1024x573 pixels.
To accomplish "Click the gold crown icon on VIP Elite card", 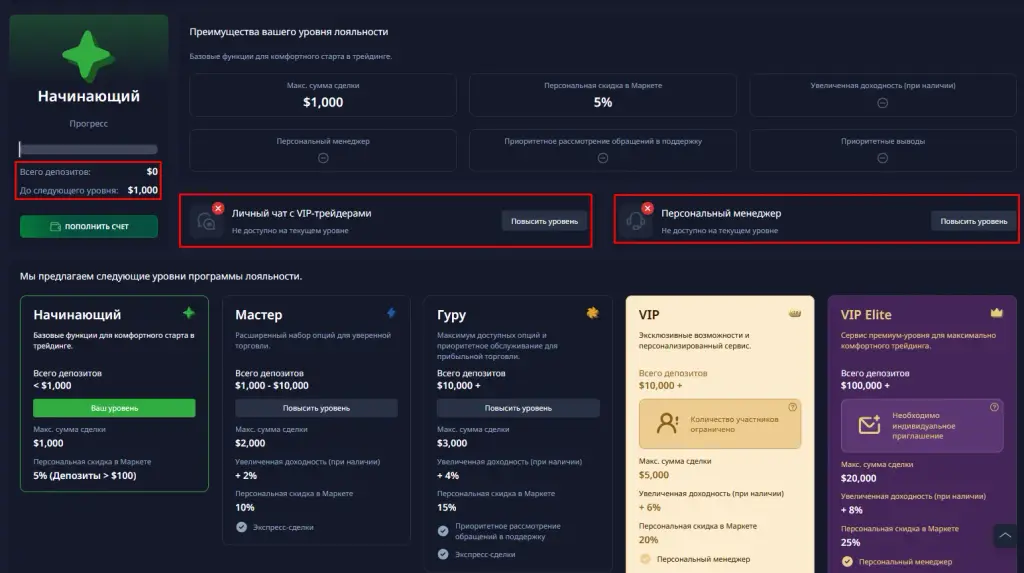I will (997, 313).
